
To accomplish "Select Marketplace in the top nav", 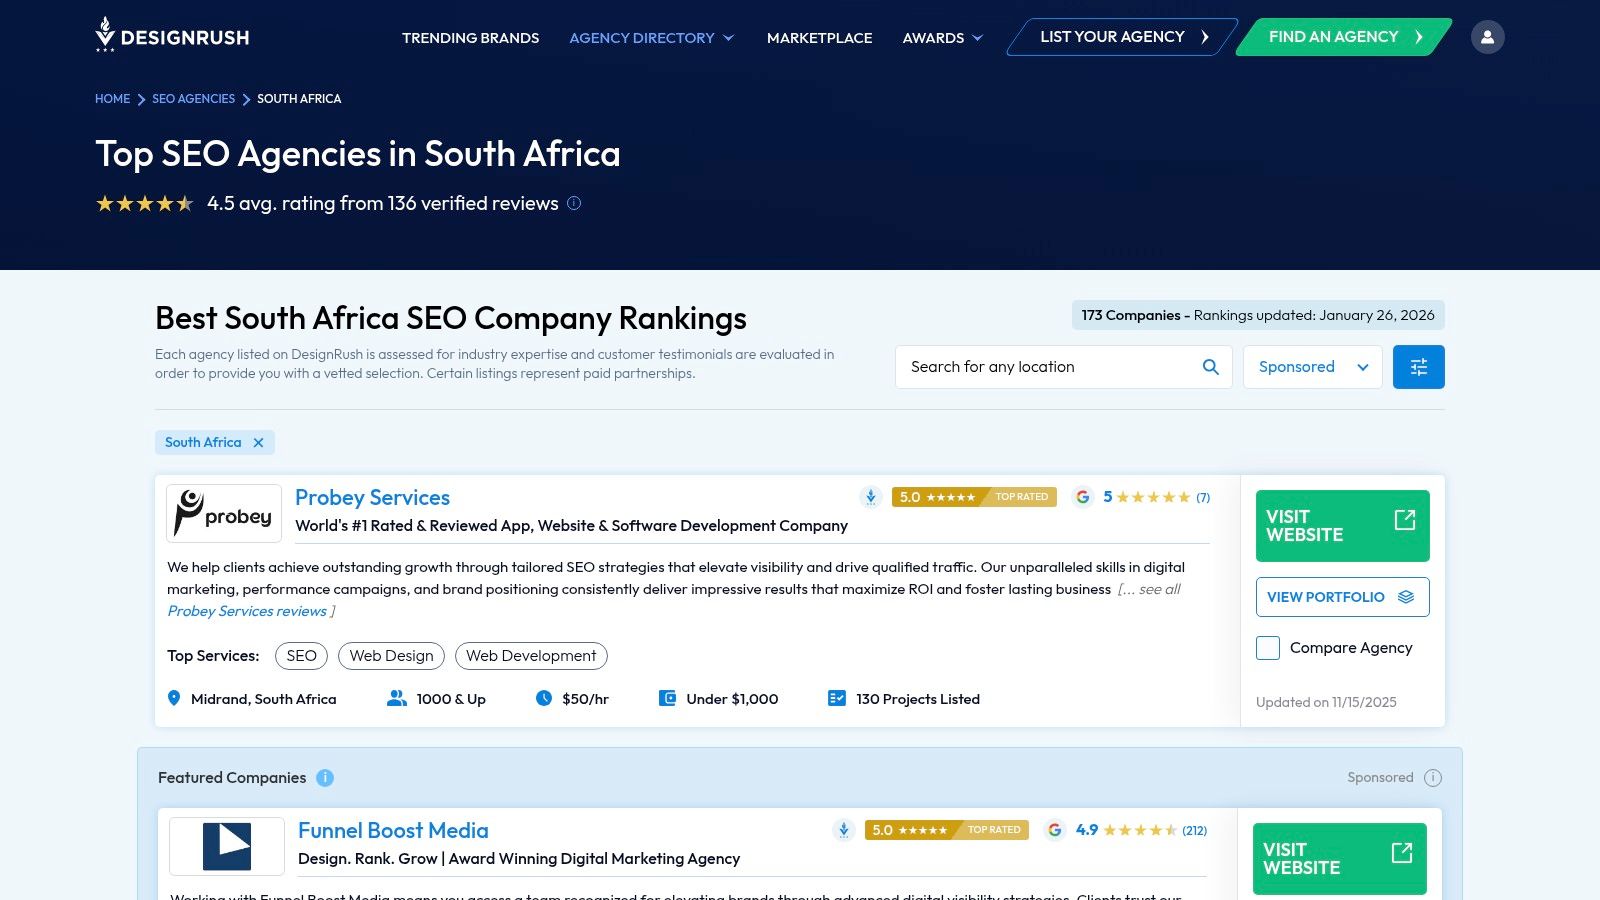I will (x=819, y=38).
